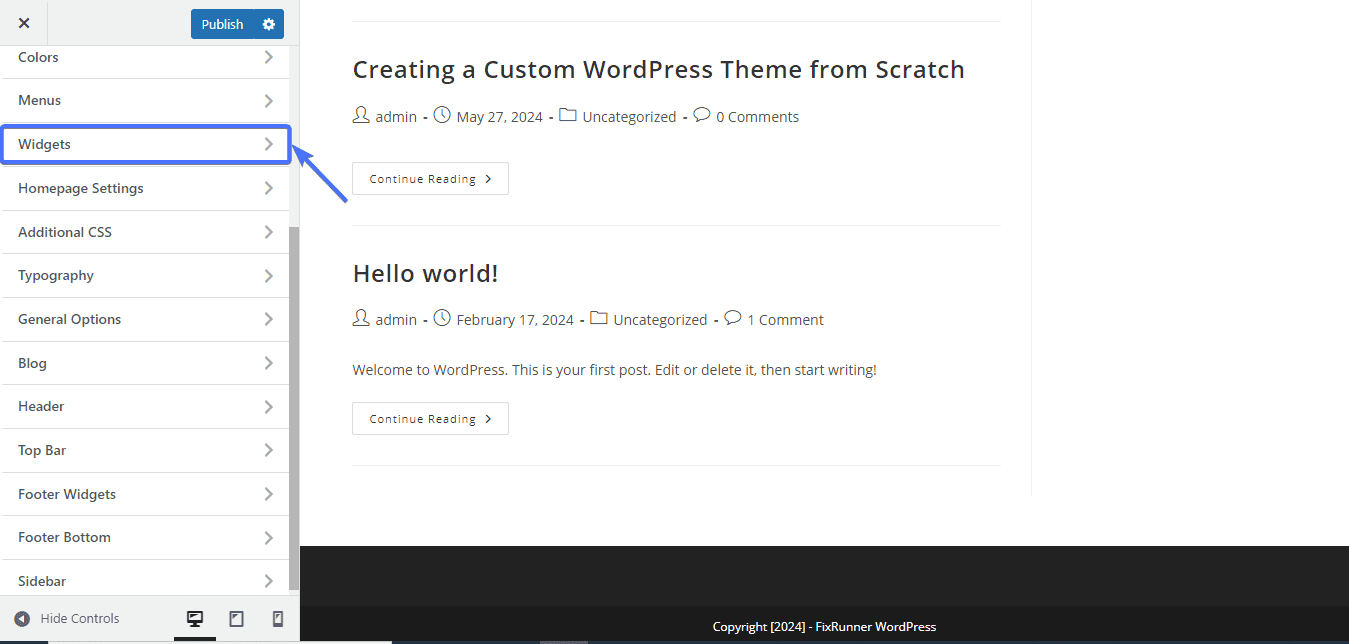
Task: Click the footer copyright FixRunner WordPress text
Action: coord(824,627)
